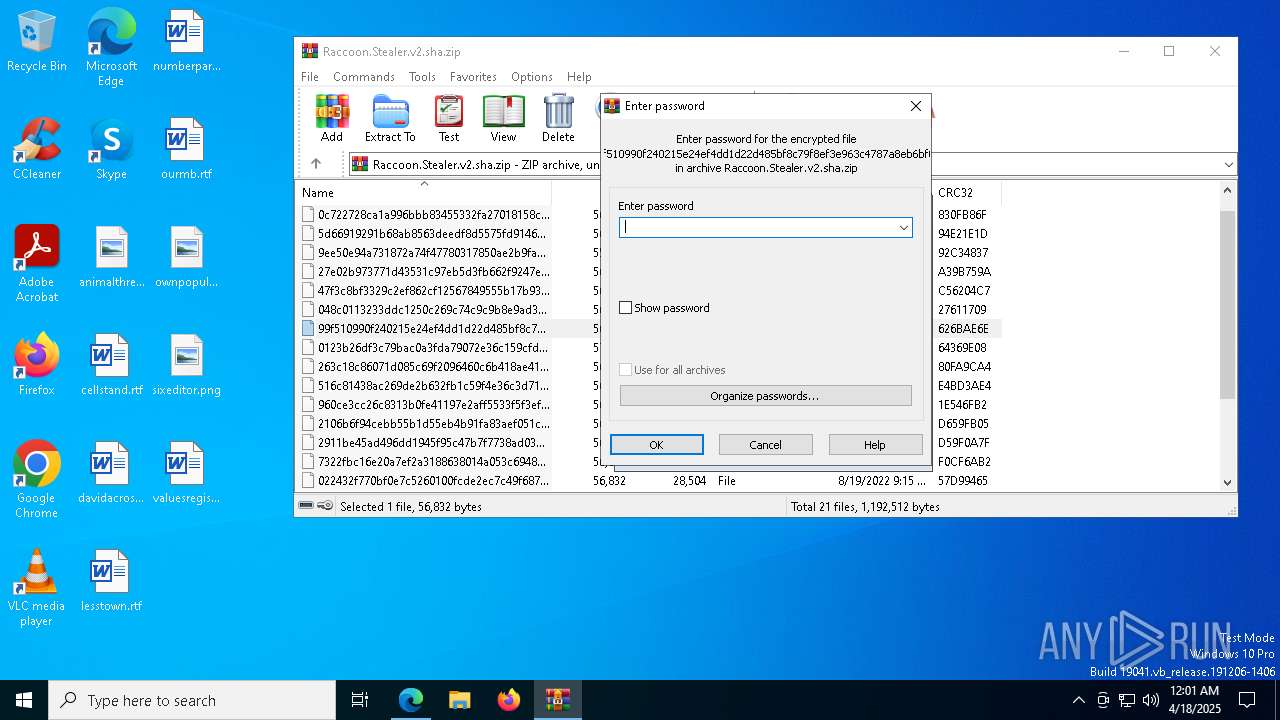Open the Tools menu

click(x=422, y=77)
